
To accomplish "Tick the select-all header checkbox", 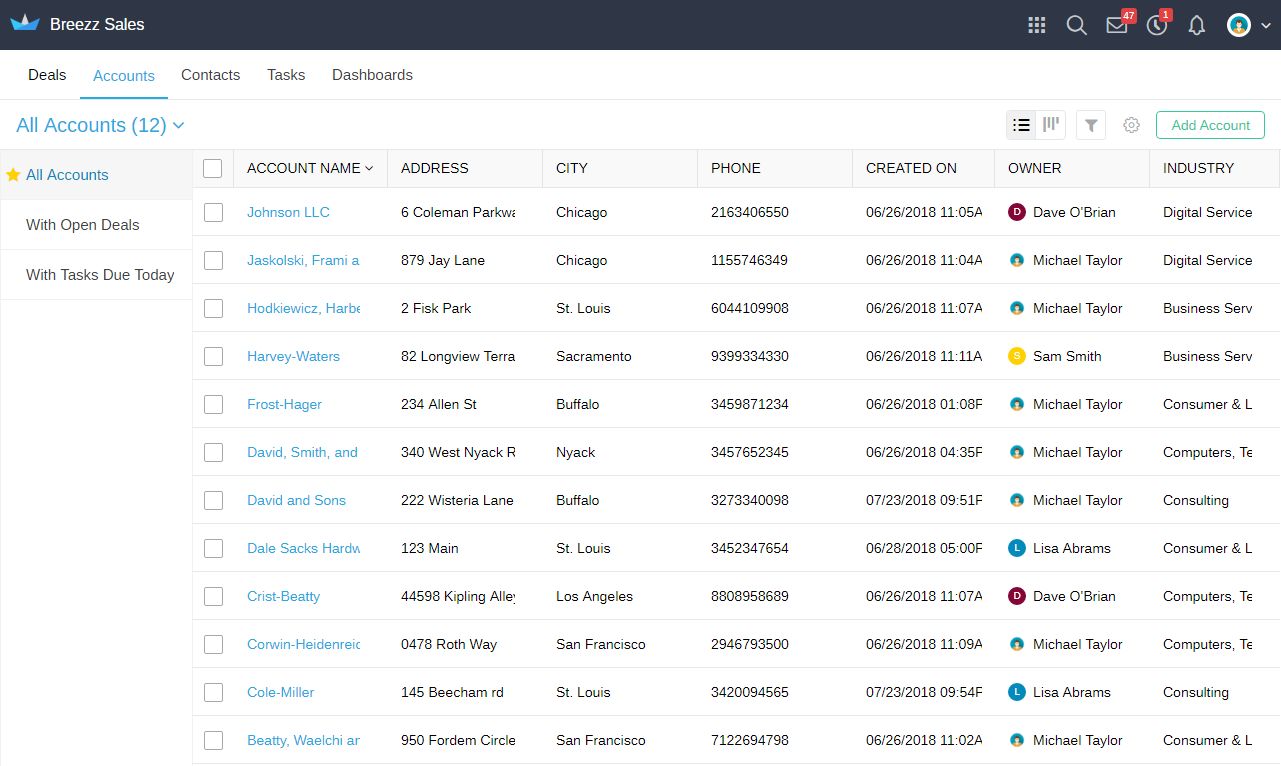I will click(x=213, y=168).
